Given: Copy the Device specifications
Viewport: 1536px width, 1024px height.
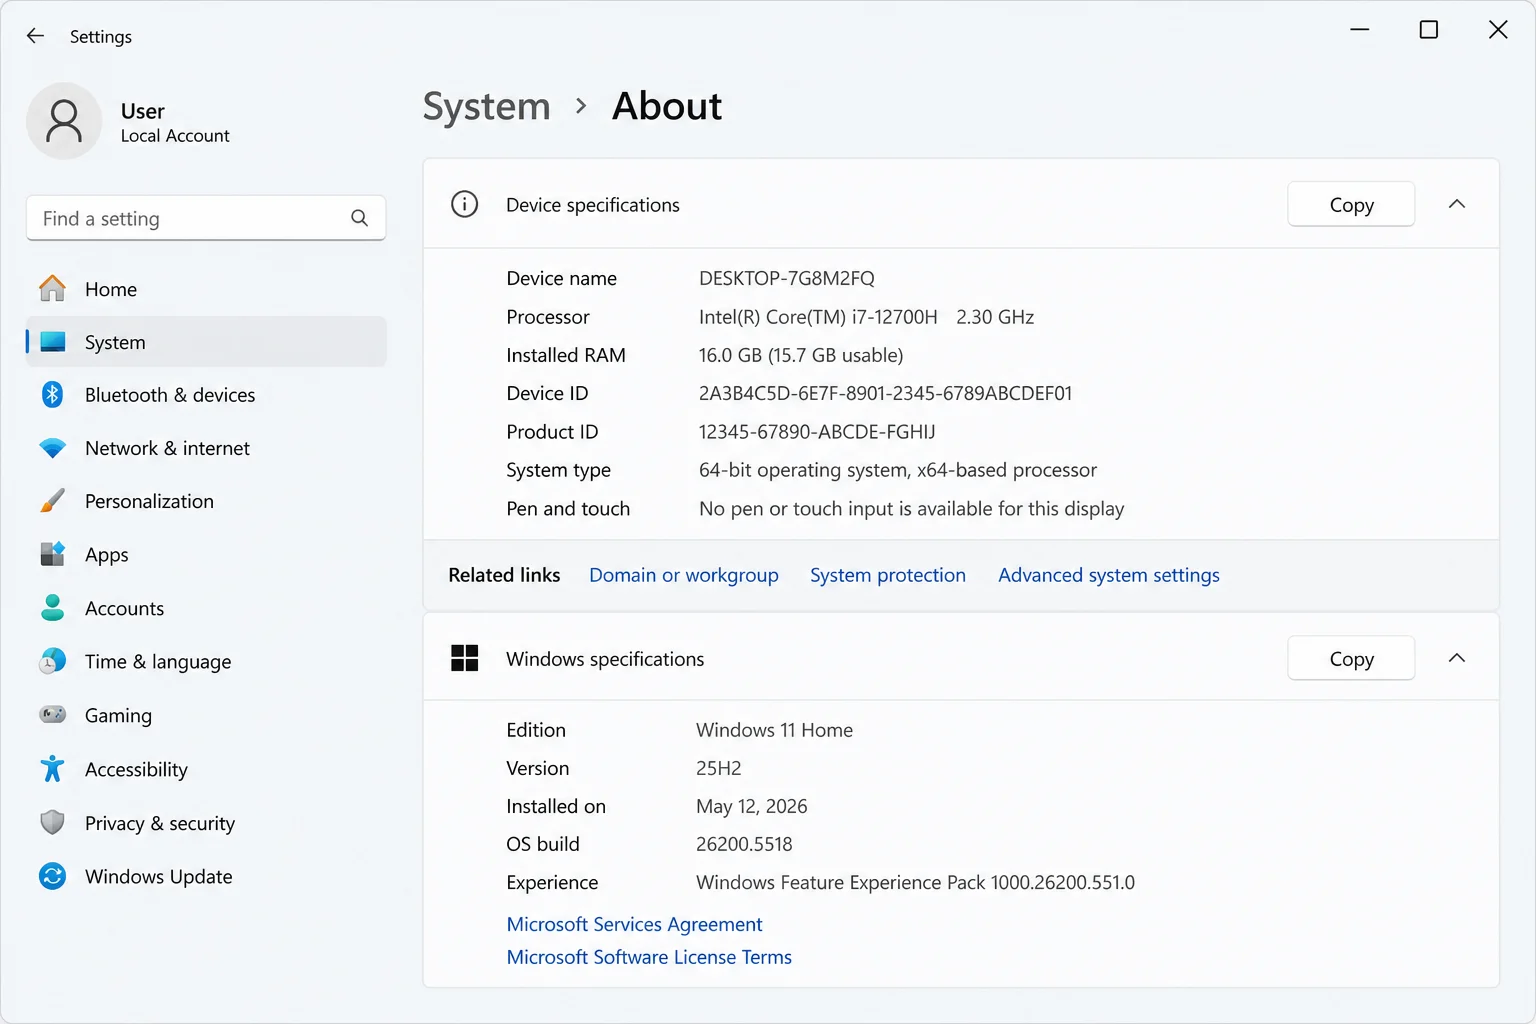Looking at the screenshot, I should (1351, 204).
